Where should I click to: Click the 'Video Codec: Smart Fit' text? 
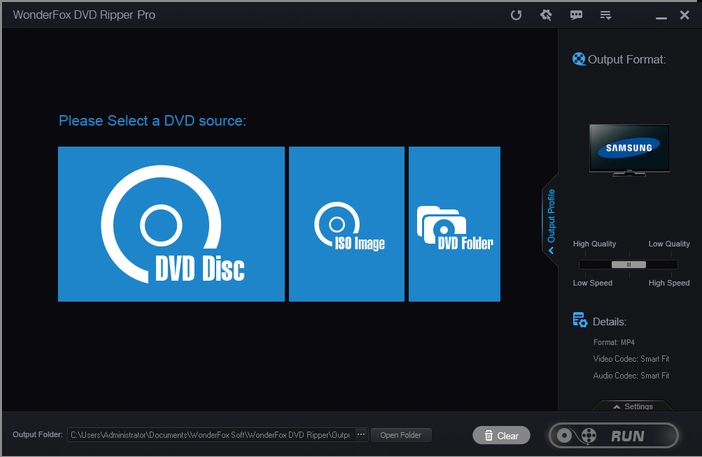(x=631, y=359)
